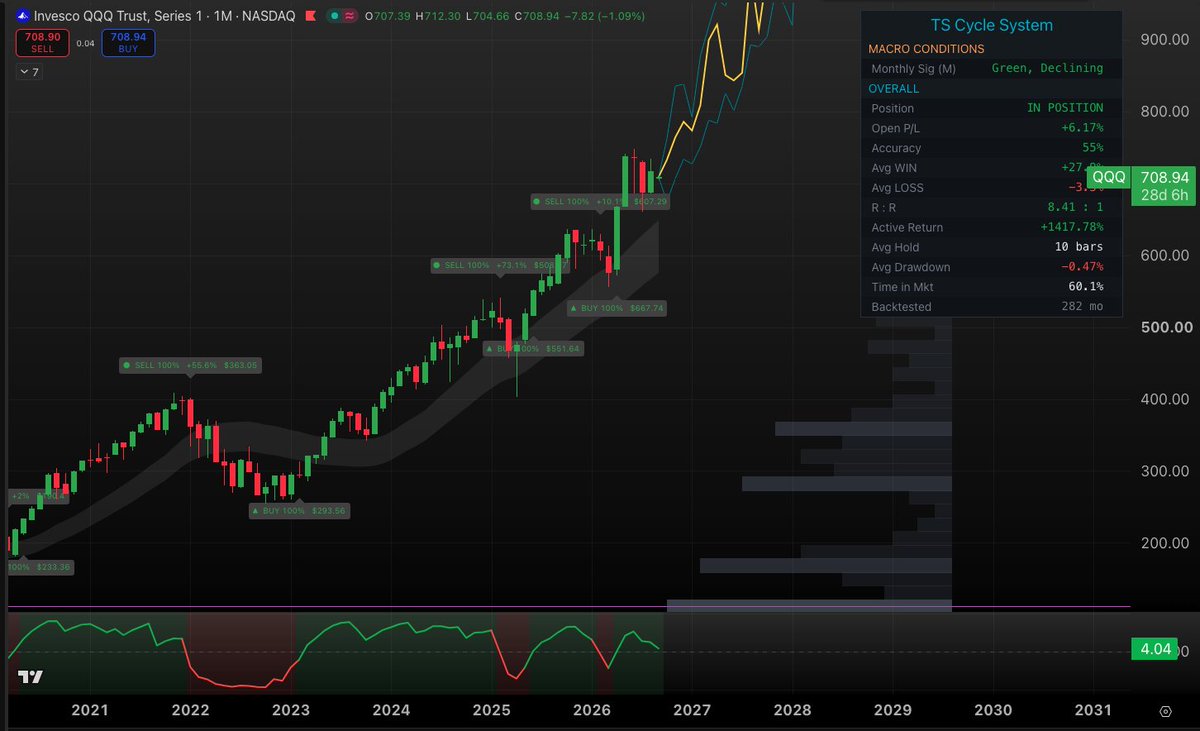Select the SELL 100% +55.6% $363.05 trade label

click(191, 366)
